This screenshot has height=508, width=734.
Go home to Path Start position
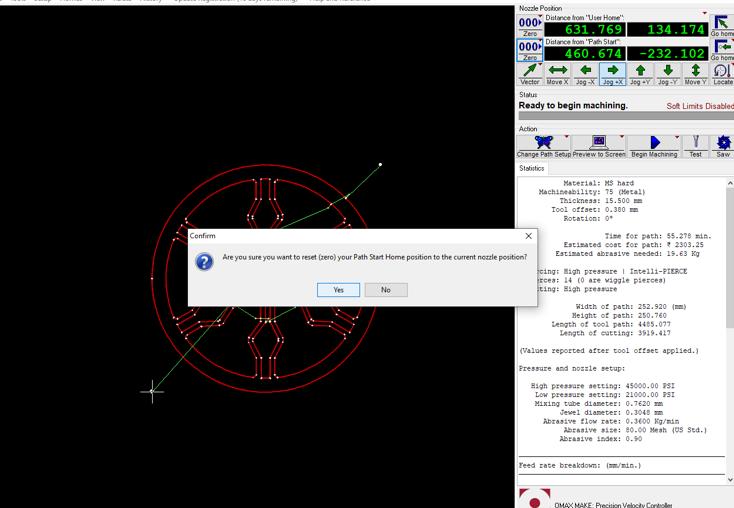tap(722, 50)
